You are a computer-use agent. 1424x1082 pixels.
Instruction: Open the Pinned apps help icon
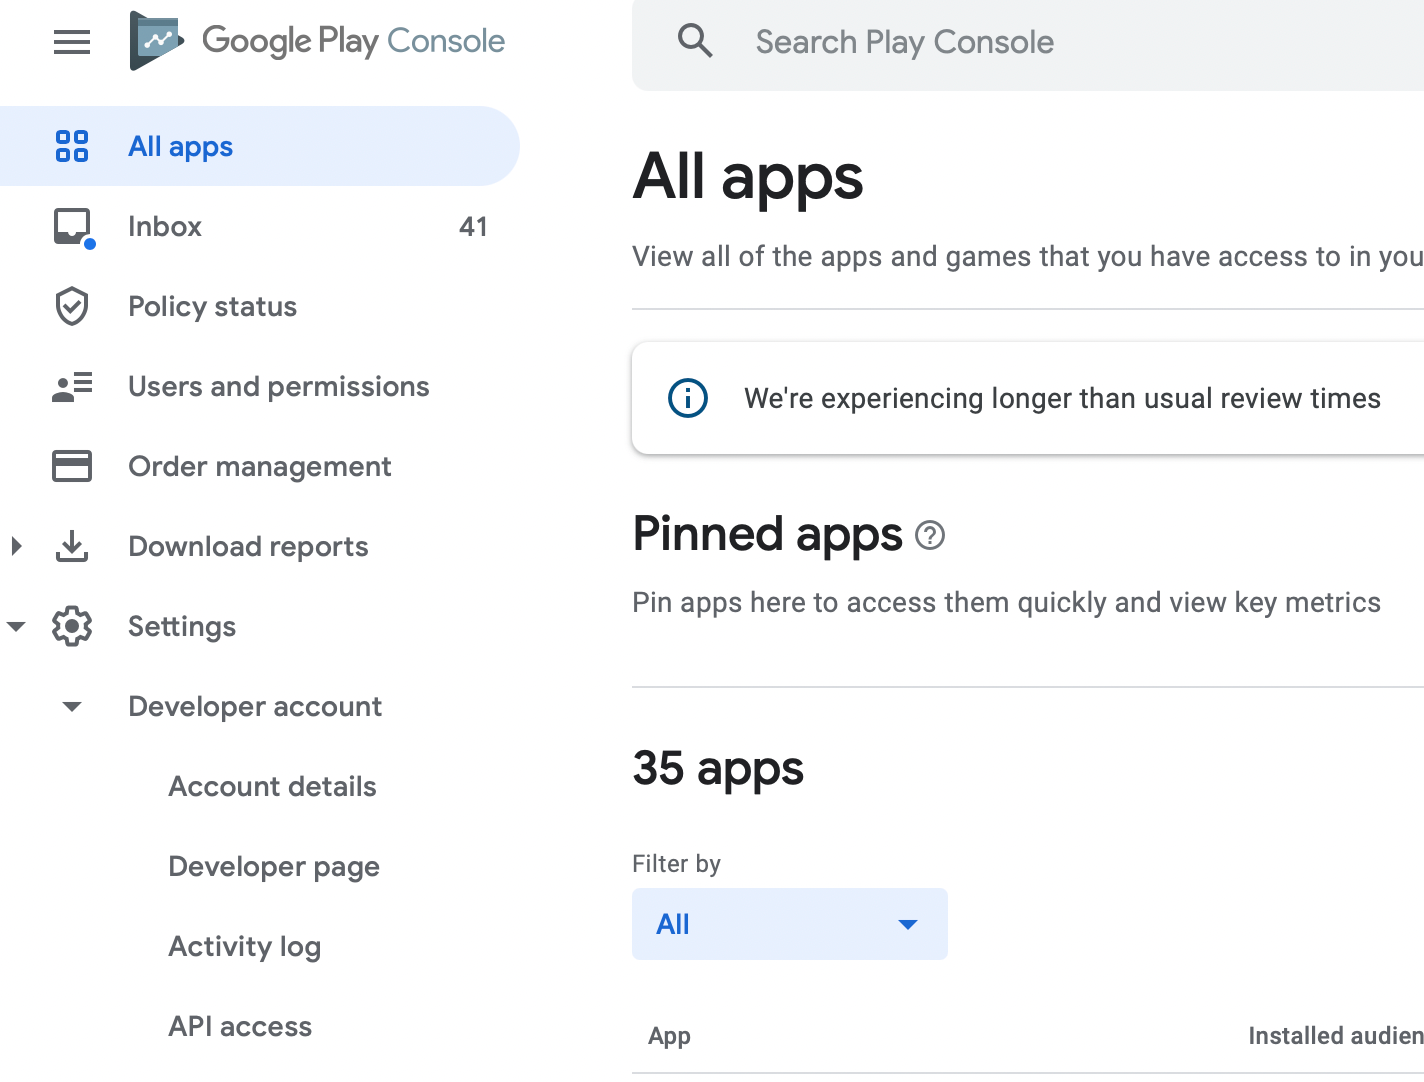pos(930,536)
